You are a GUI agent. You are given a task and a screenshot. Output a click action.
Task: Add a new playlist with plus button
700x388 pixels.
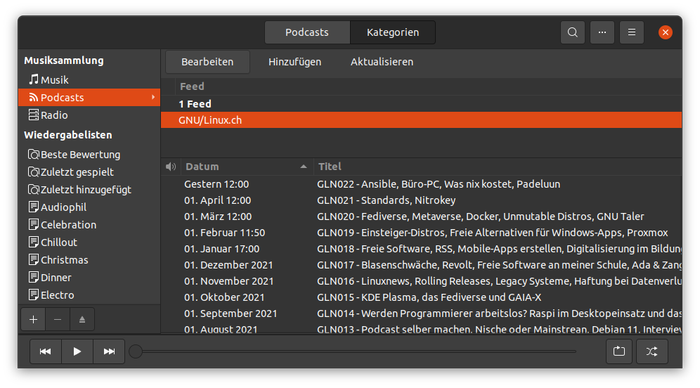[33, 319]
